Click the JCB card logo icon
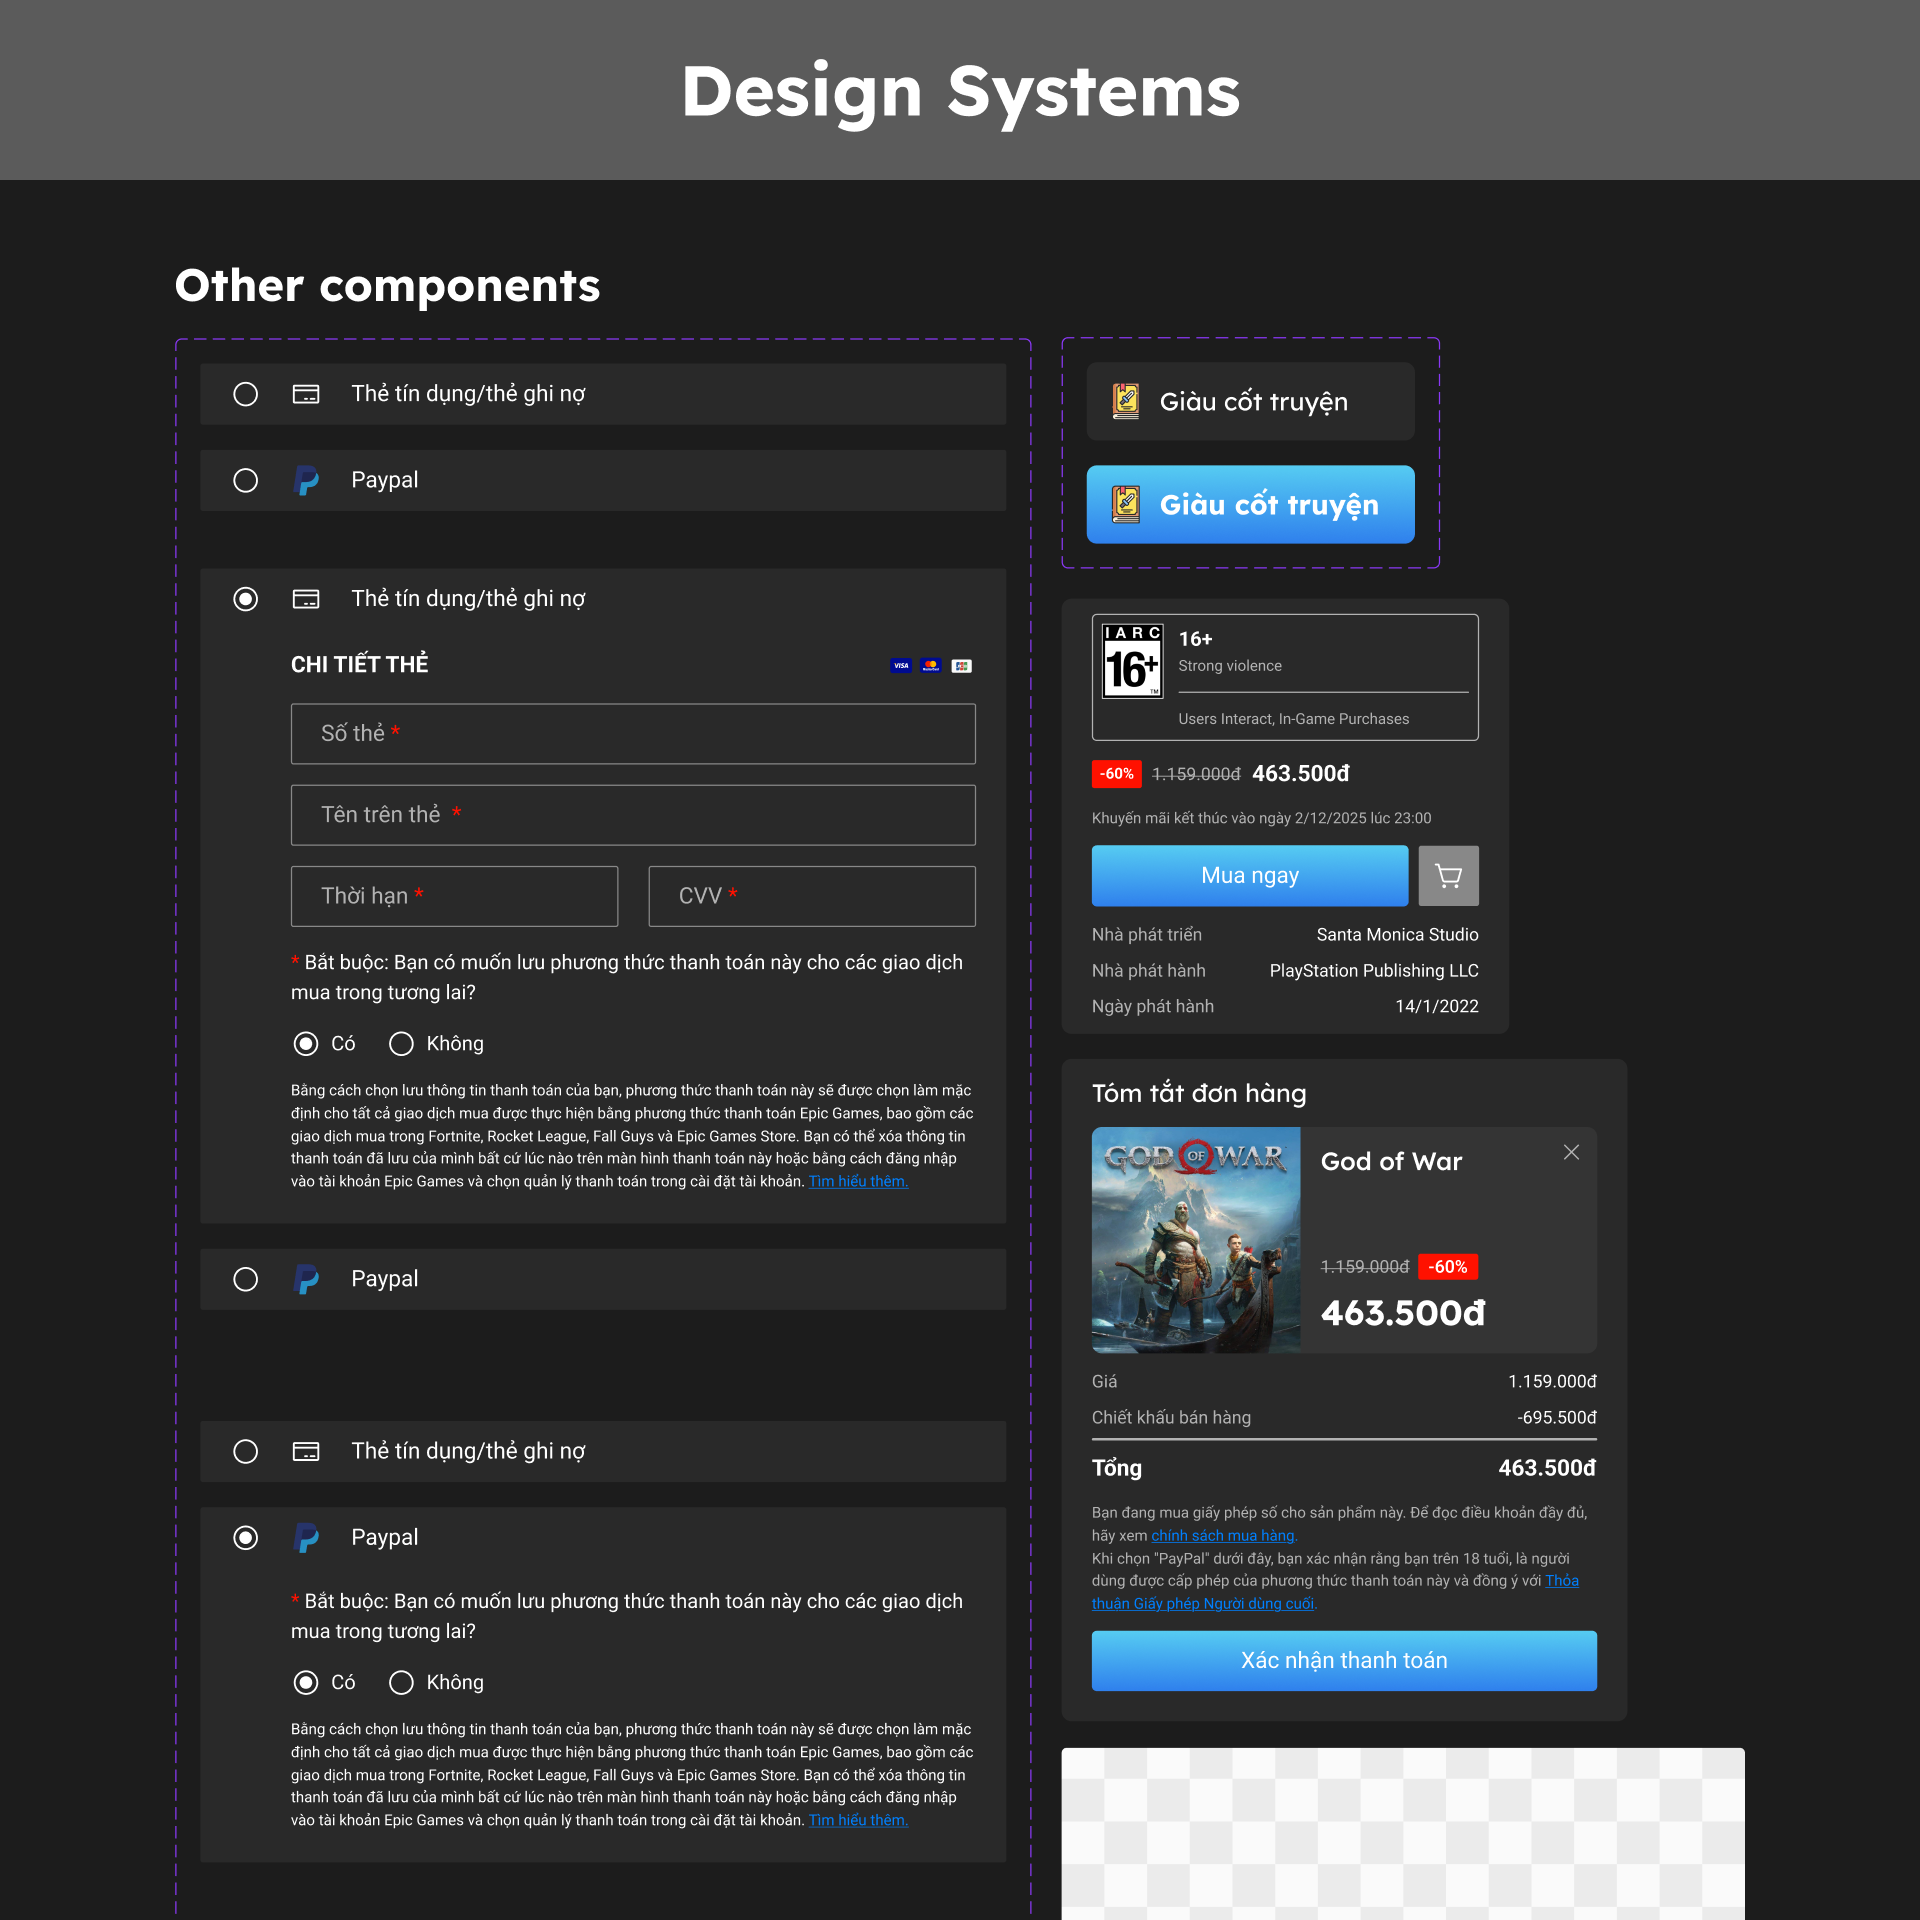The width and height of the screenshot is (1920, 1920). pos(961,666)
